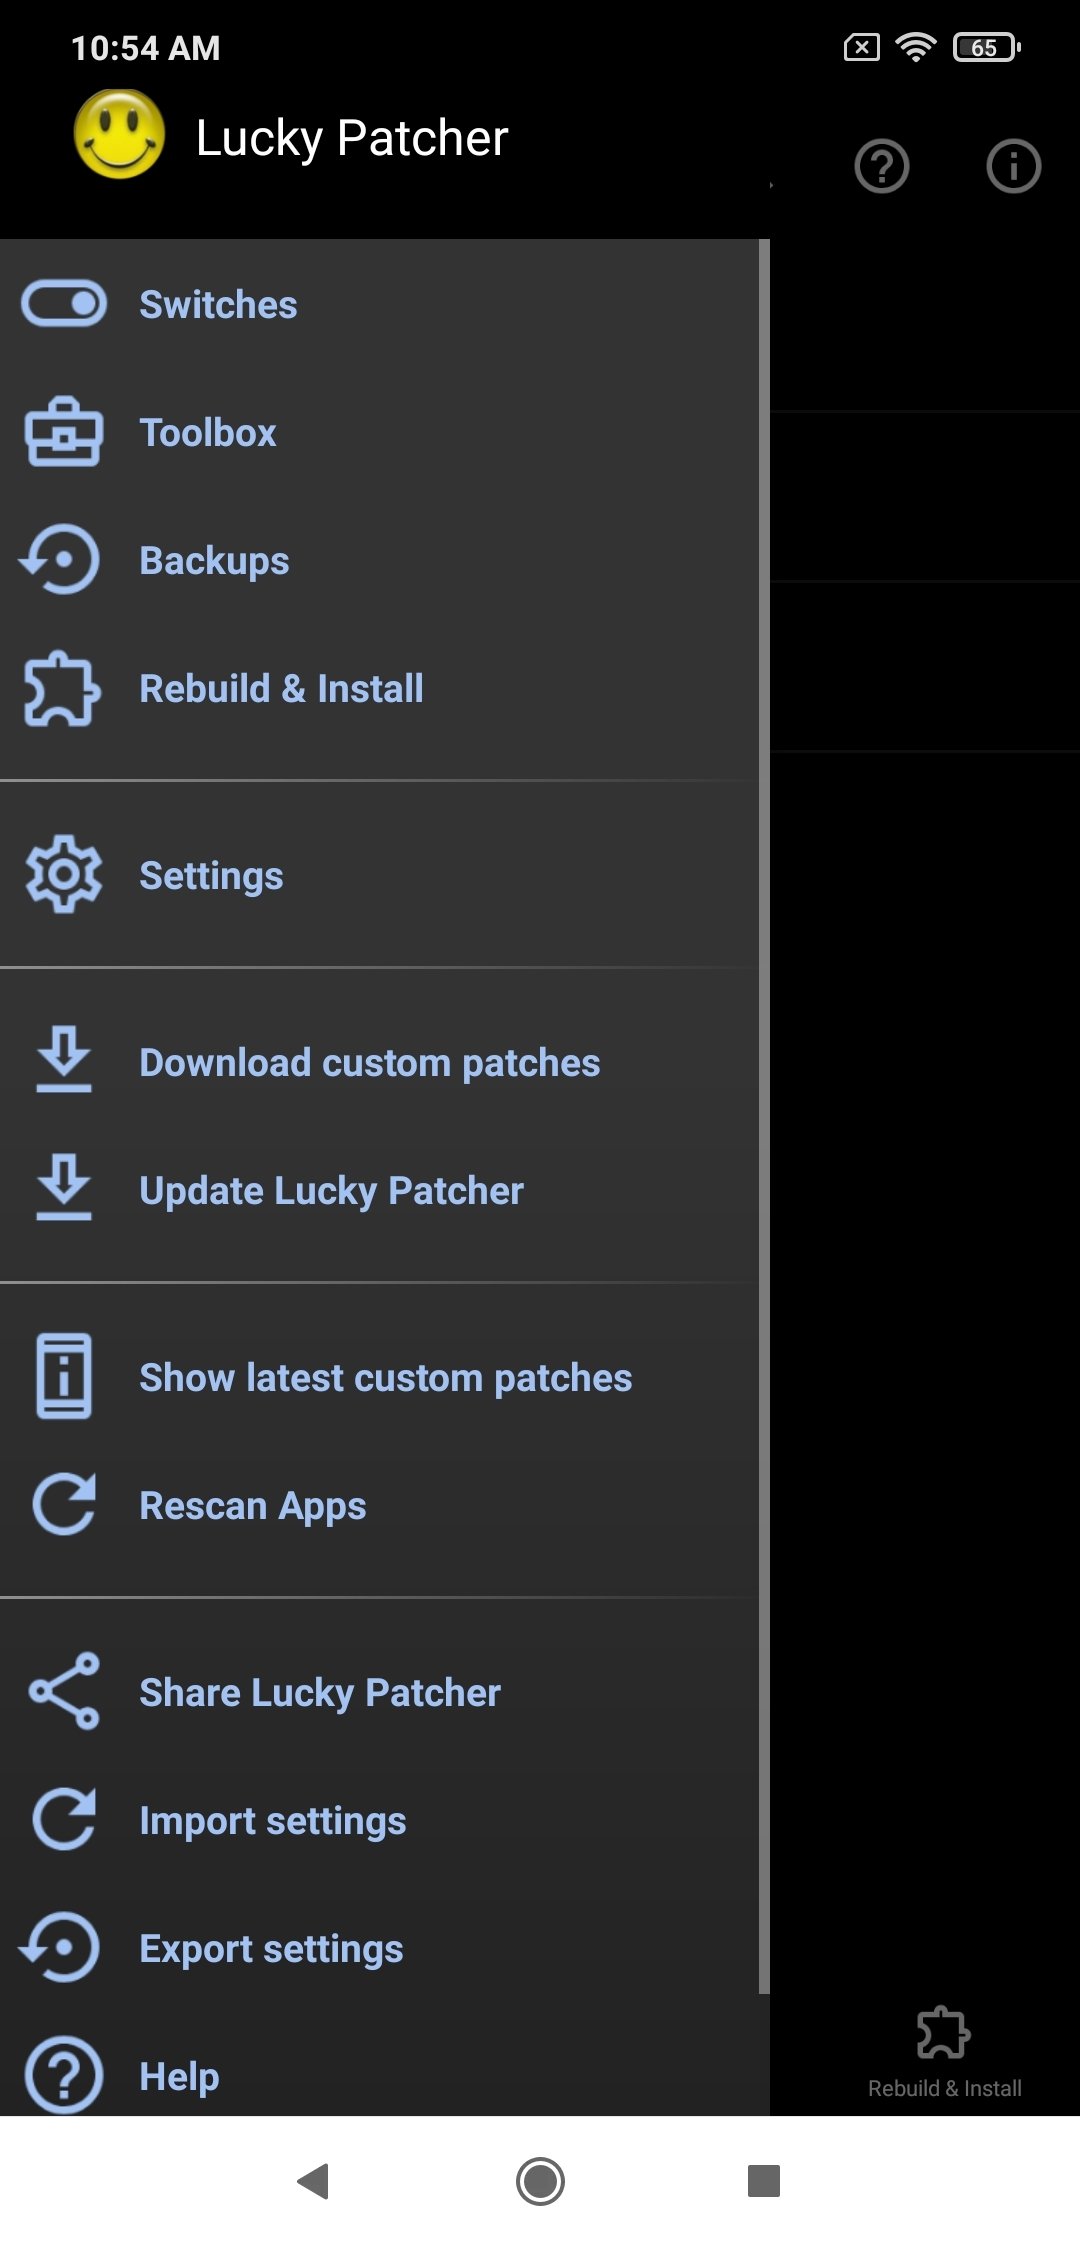The image size is (1080, 2246).
Task: Choose Export settings
Action: [271, 1949]
